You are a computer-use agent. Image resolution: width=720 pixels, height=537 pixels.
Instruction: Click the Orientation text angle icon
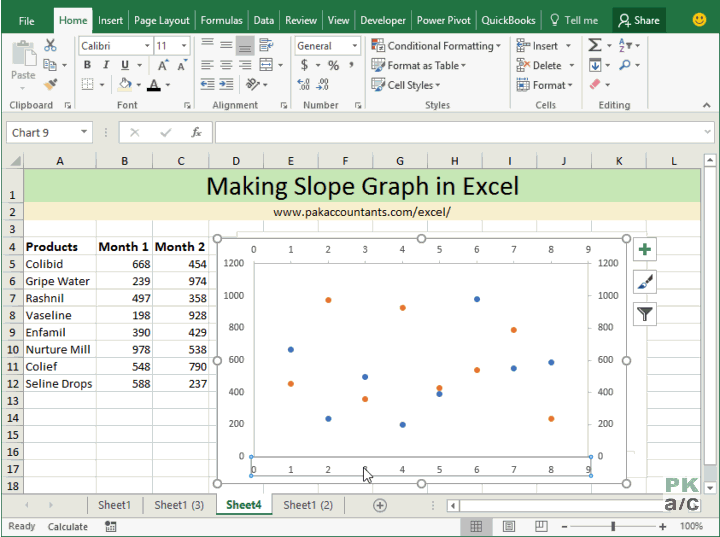pos(253,84)
